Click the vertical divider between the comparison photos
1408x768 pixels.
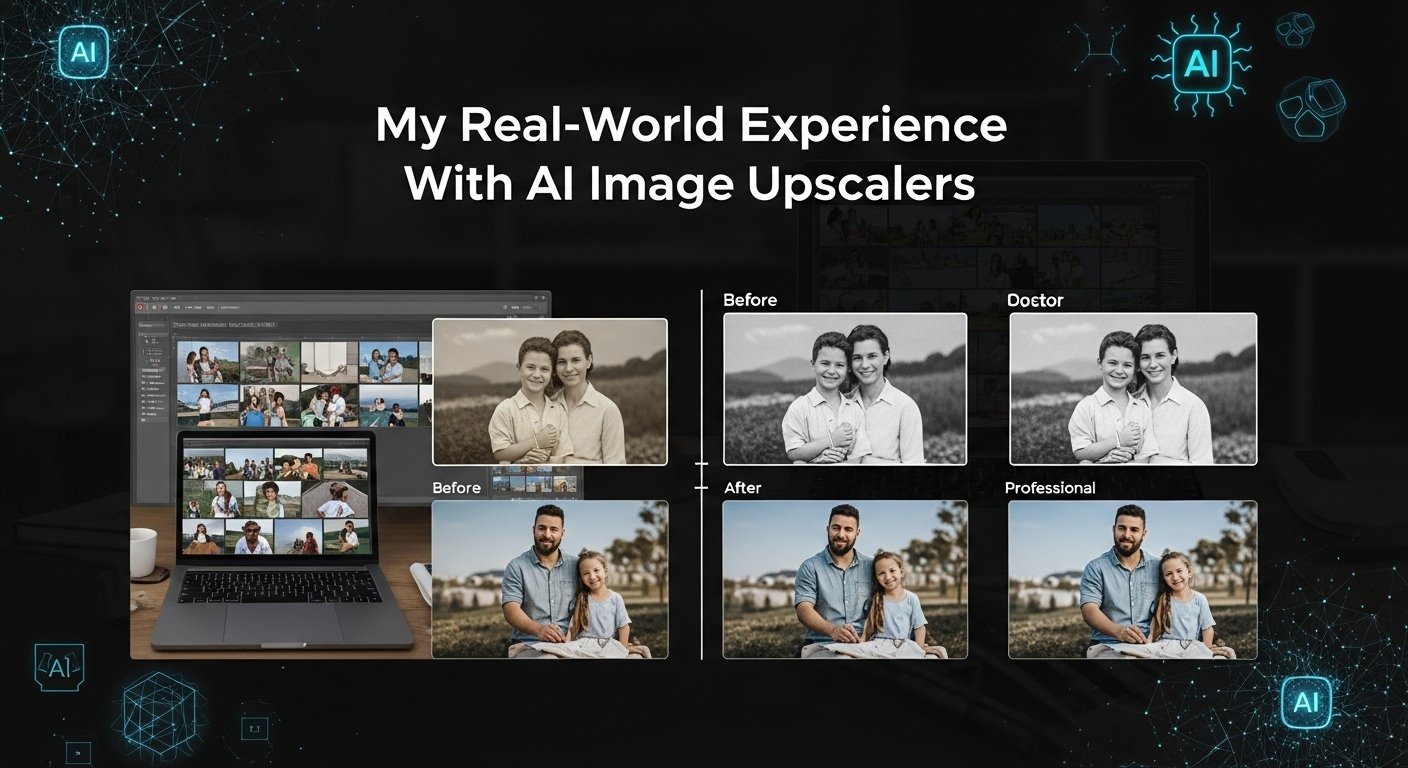point(703,480)
